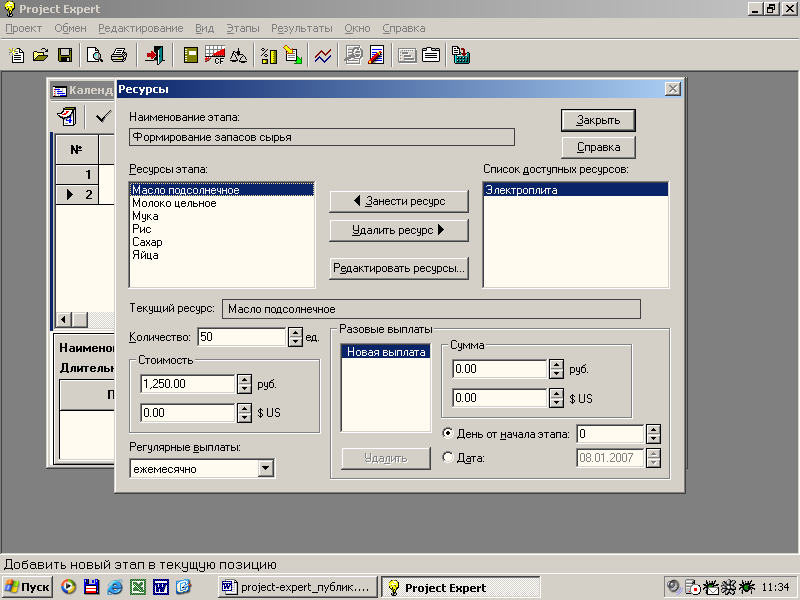Click the Сумма руб. input field

coord(499,369)
